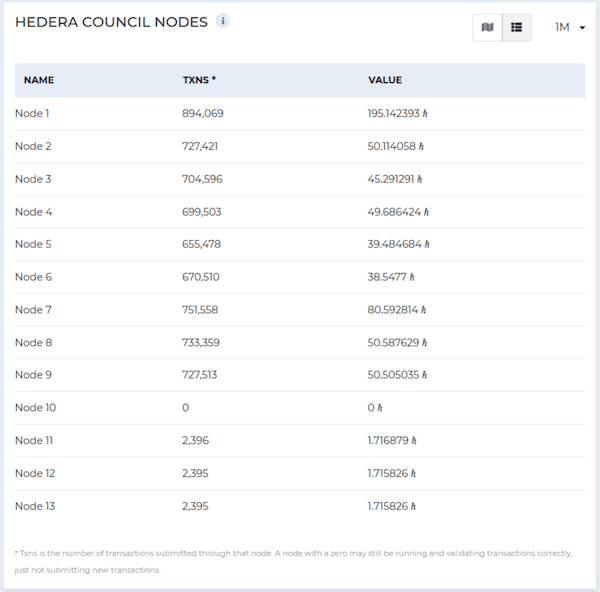Click Node 13's transaction count 2,395

(x=195, y=507)
